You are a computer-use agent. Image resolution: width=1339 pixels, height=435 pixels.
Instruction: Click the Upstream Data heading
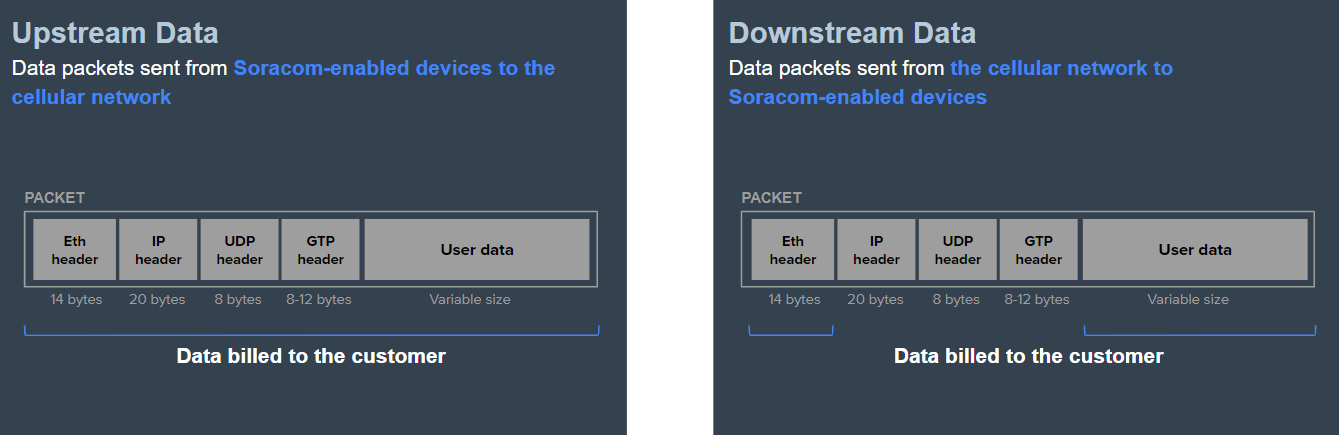click(x=115, y=33)
